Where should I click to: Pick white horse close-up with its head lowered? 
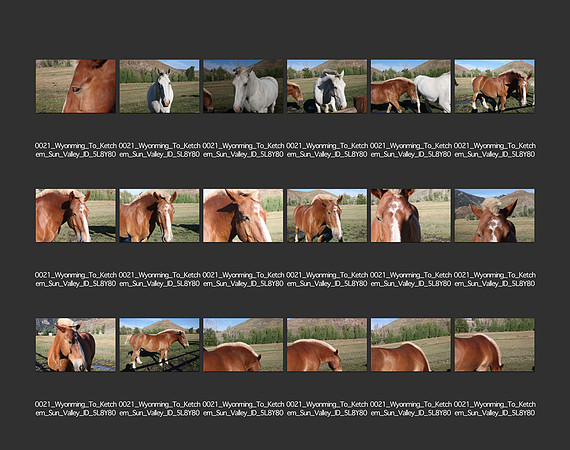tap(243, 86)
